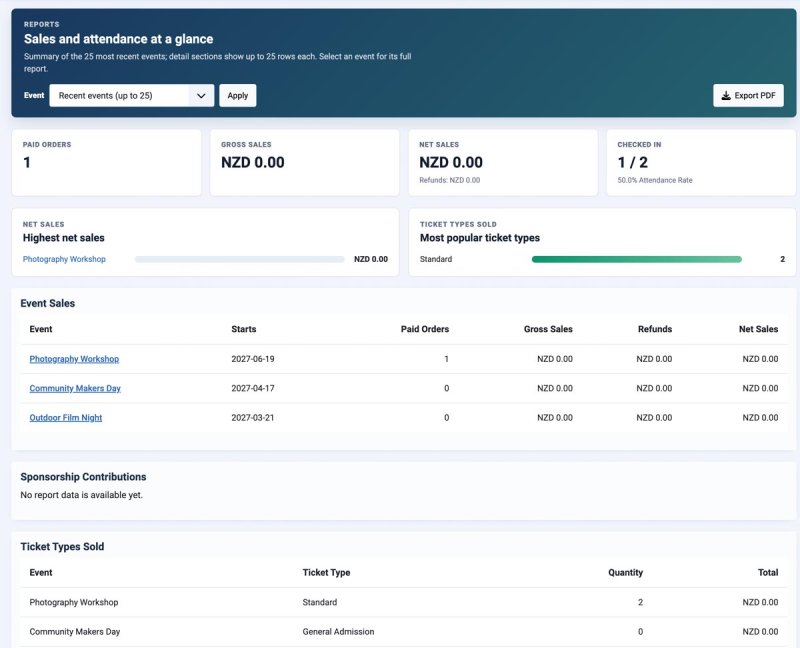The width and height of the screenshot is (800, 648).
Task: Click the Gross Sales summary card value
Action: [253, 162]
